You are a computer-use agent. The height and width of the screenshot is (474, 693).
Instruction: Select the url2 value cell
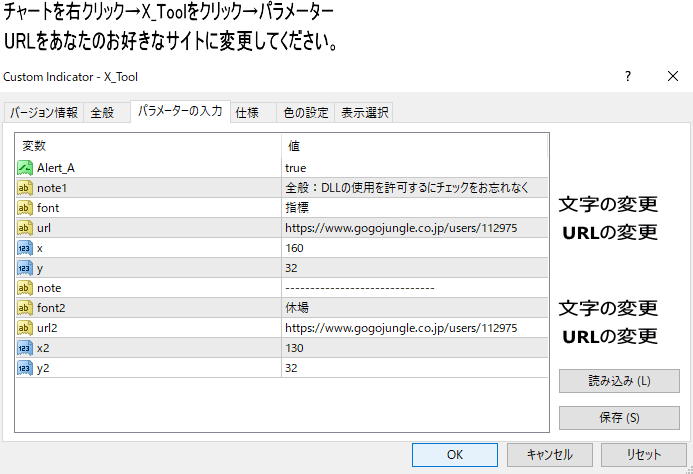click(x=414, y=328)
